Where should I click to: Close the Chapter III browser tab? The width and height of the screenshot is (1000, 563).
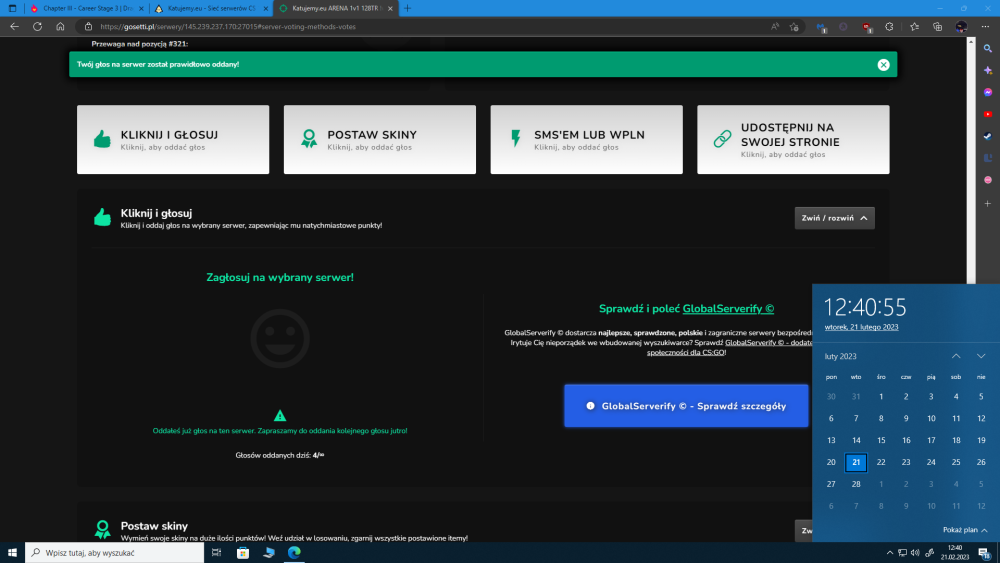pos(141,8)
